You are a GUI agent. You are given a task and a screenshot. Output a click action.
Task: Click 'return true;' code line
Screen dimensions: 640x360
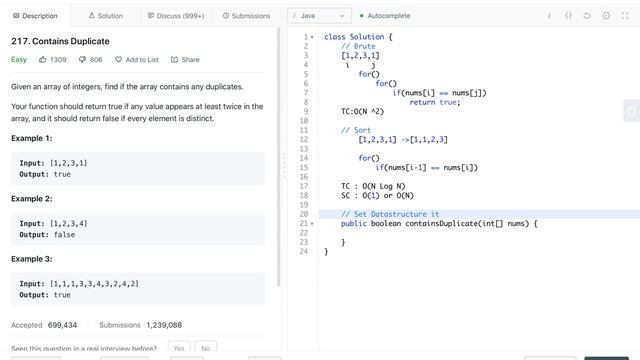(x=435, y=102)
